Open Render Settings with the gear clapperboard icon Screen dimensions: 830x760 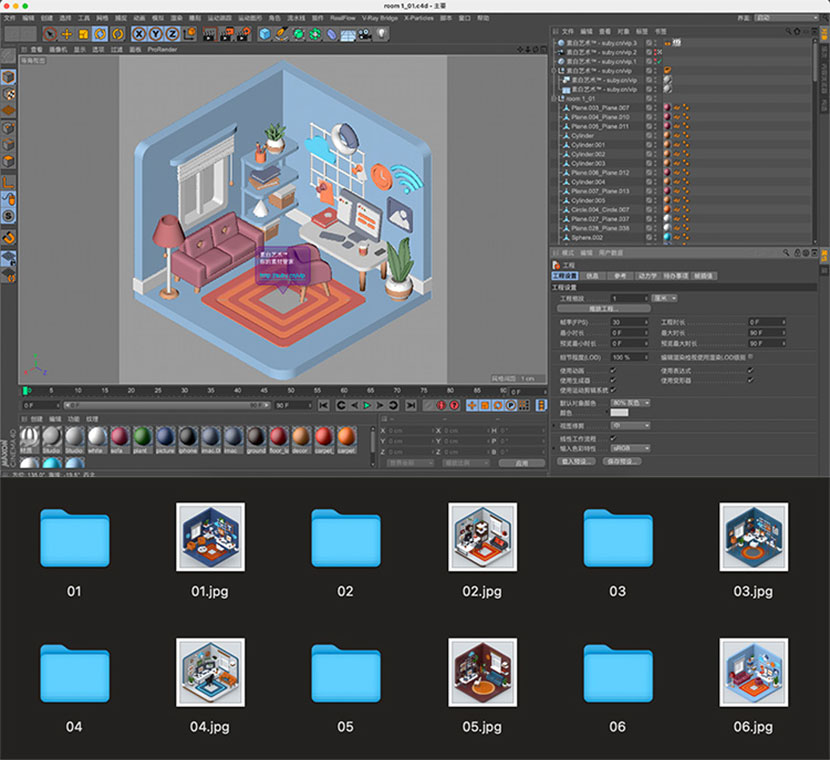pos(243,34)
